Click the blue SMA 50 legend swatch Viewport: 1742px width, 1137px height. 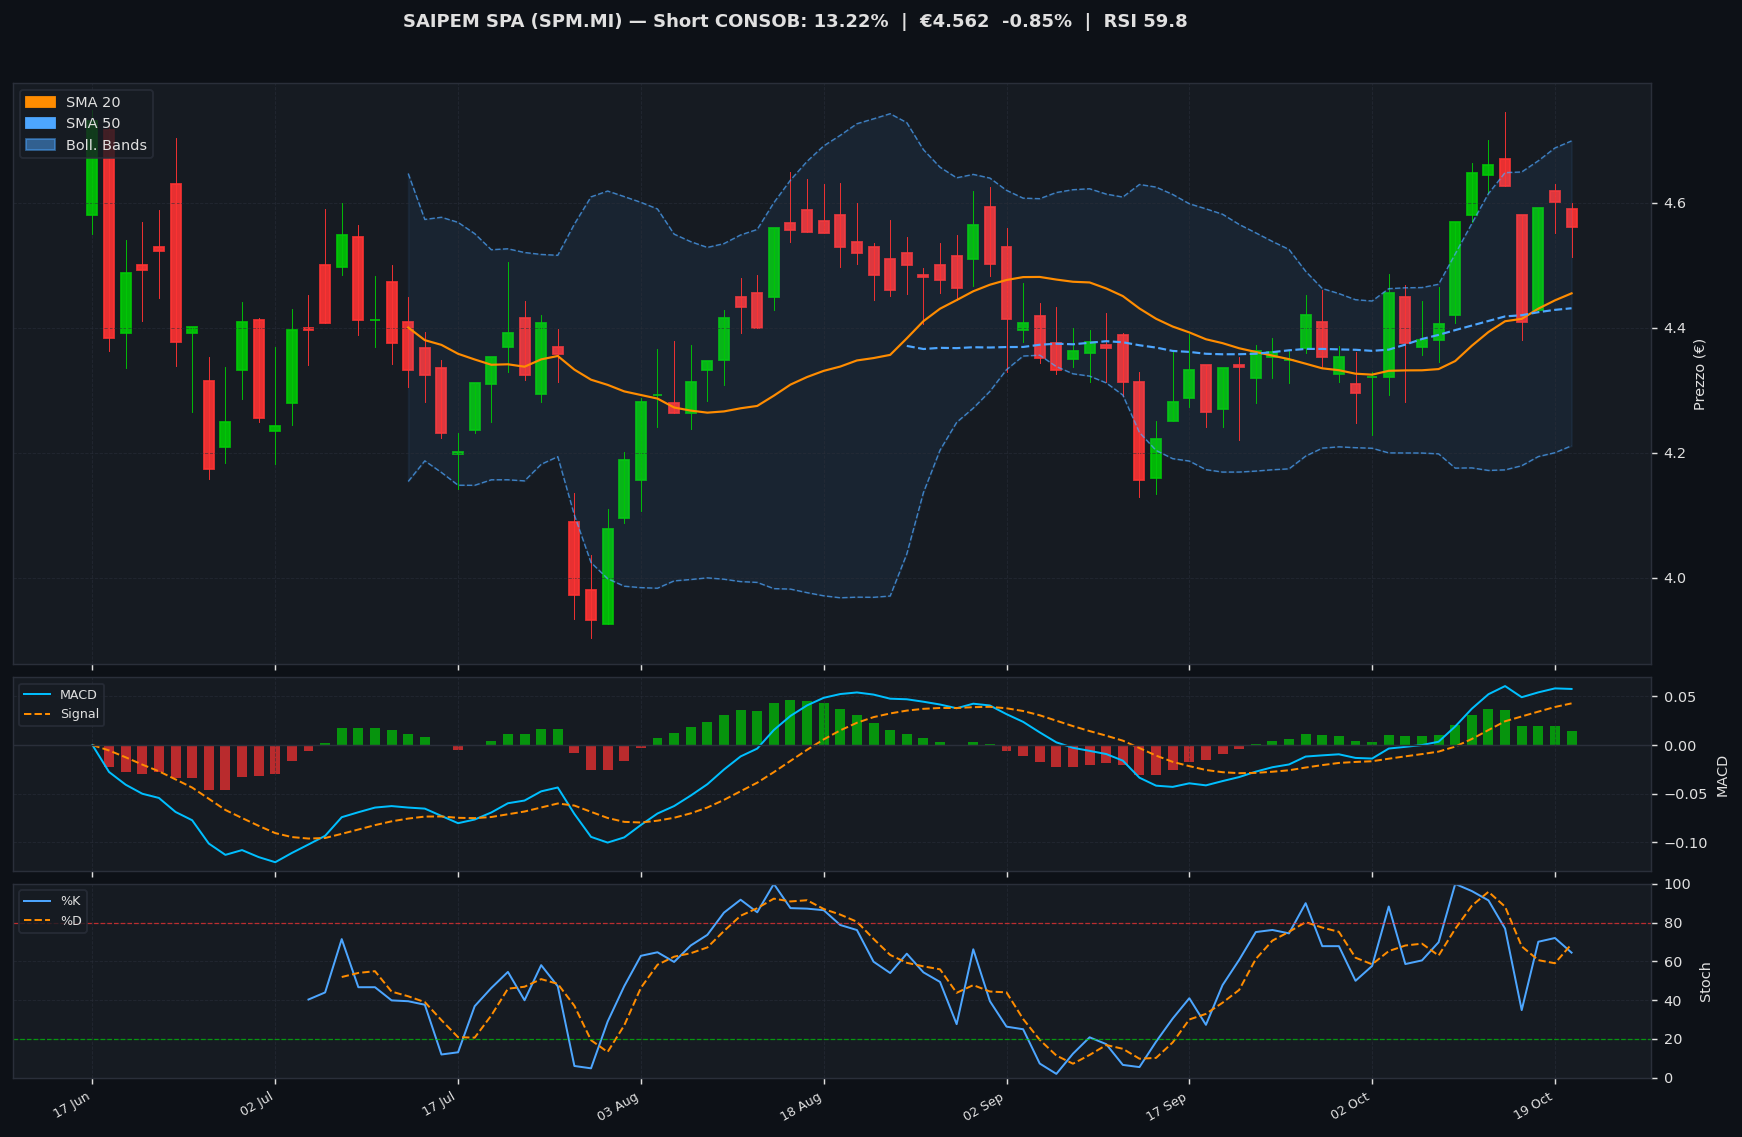40,123
